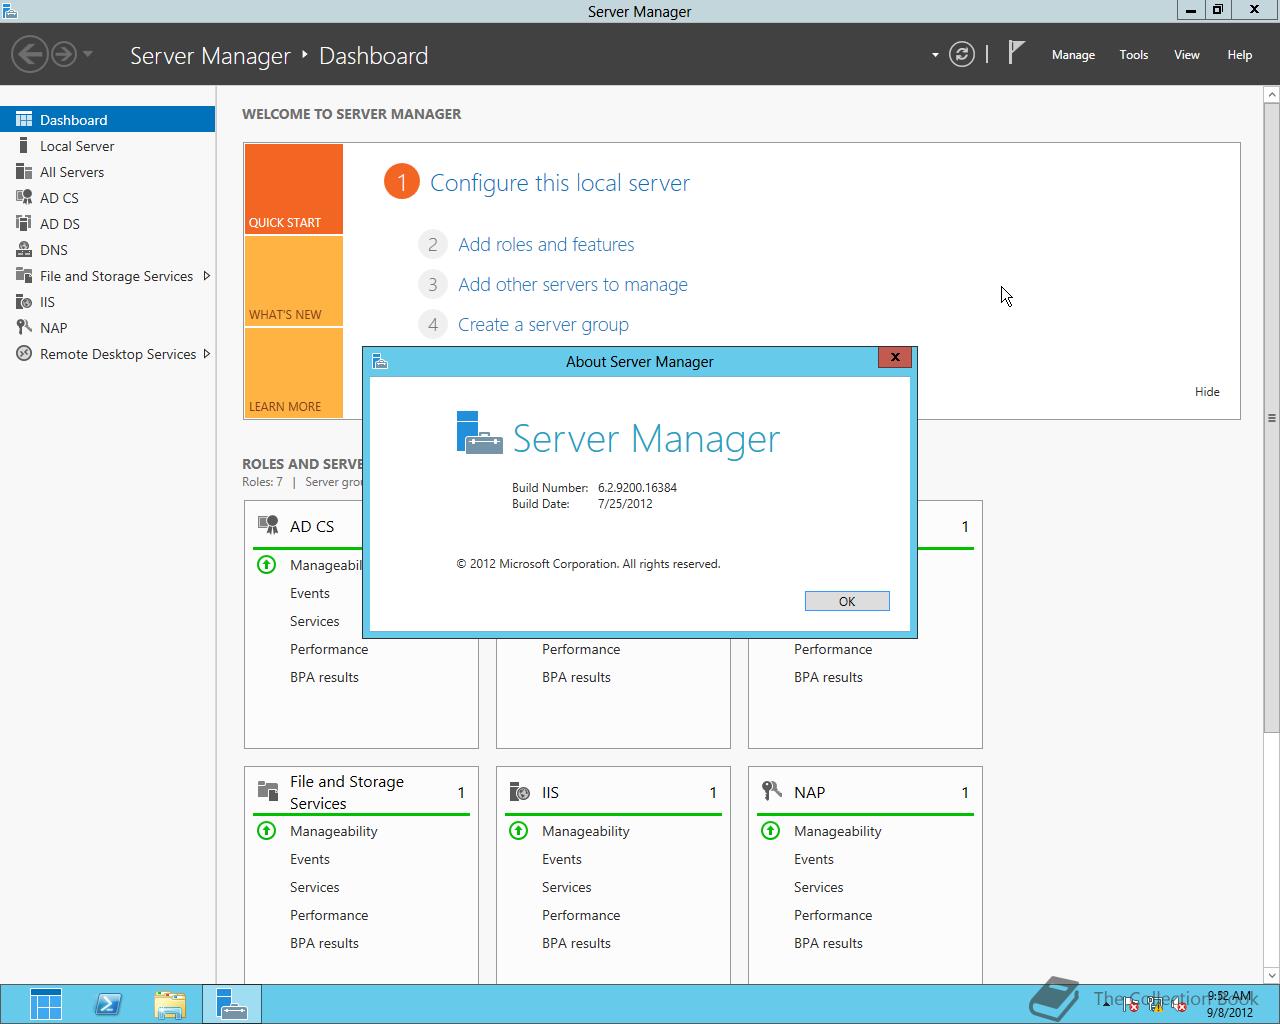
Task: Click the NAP tile header icon
Action: 772,791
